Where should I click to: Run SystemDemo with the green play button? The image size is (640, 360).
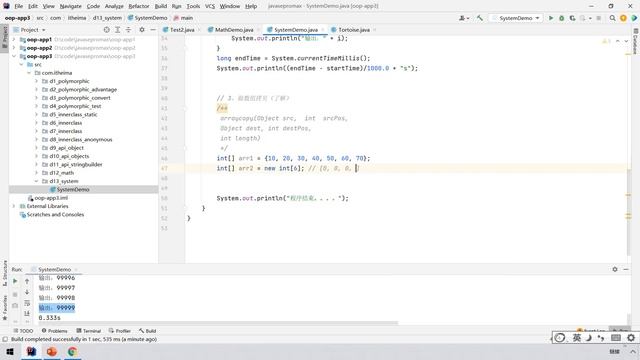point(551,18)
